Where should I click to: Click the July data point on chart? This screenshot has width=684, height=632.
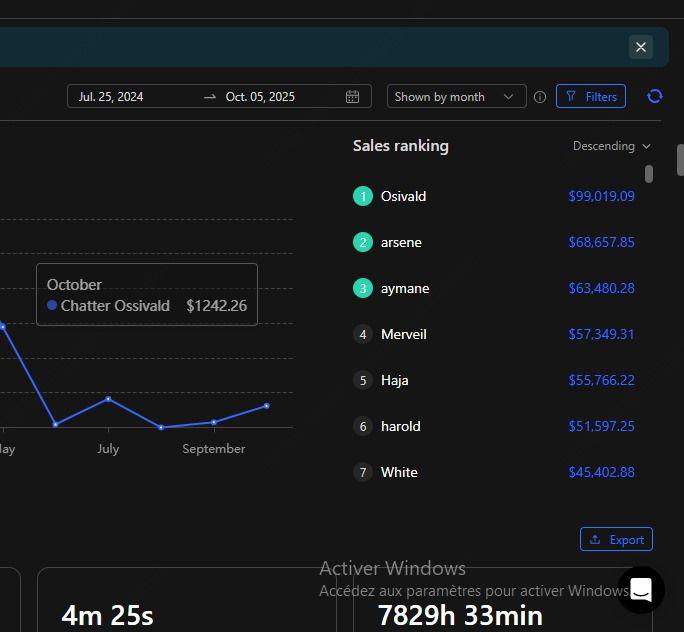click(x=108, y=399)
